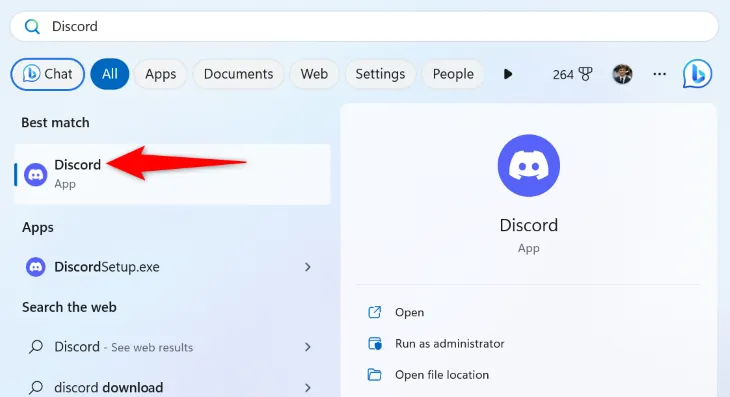730x397 pixels.
Task: Click Discord icon in best match
Action: pos(36,175)
